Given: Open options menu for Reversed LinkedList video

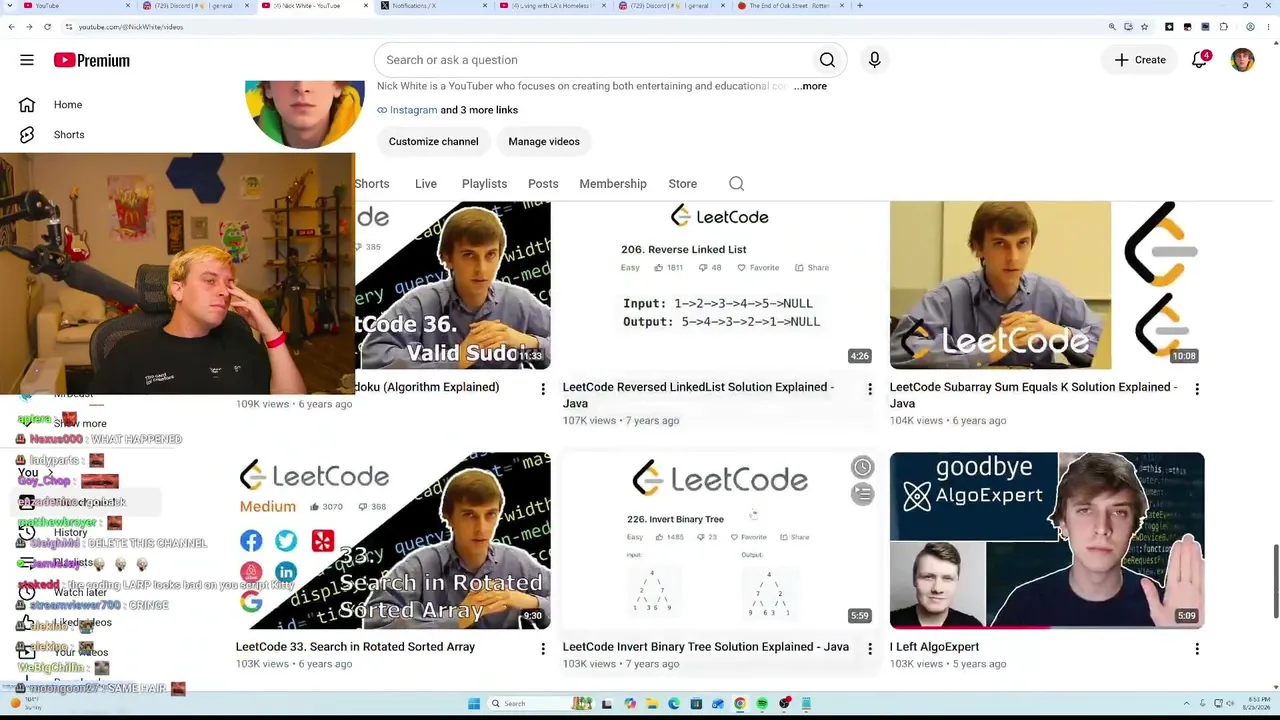Looking at the screenshot, I should click(870, 388).
